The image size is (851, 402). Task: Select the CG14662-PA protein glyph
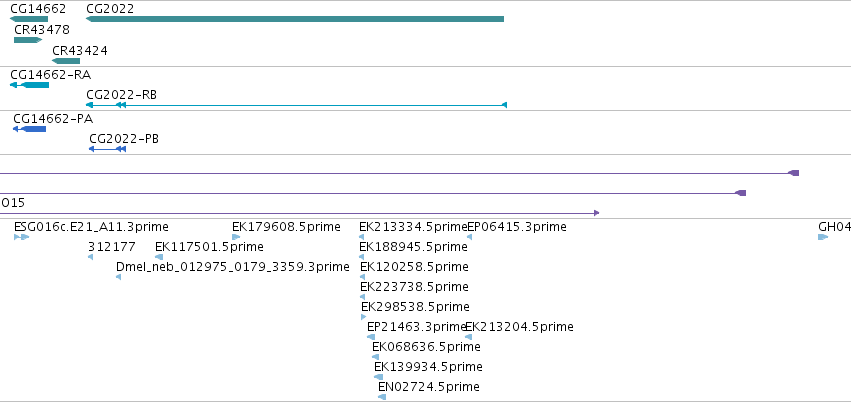pos(29,129)
